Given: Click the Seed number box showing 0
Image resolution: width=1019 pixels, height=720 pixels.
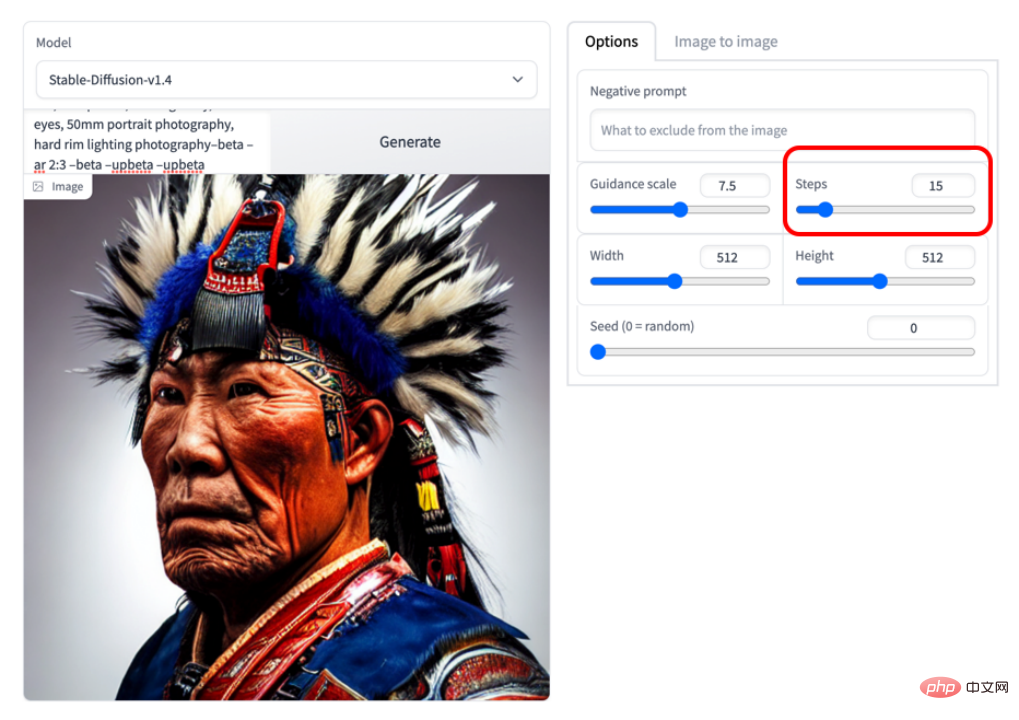Looking at the screenshot, I should [921, 328].
